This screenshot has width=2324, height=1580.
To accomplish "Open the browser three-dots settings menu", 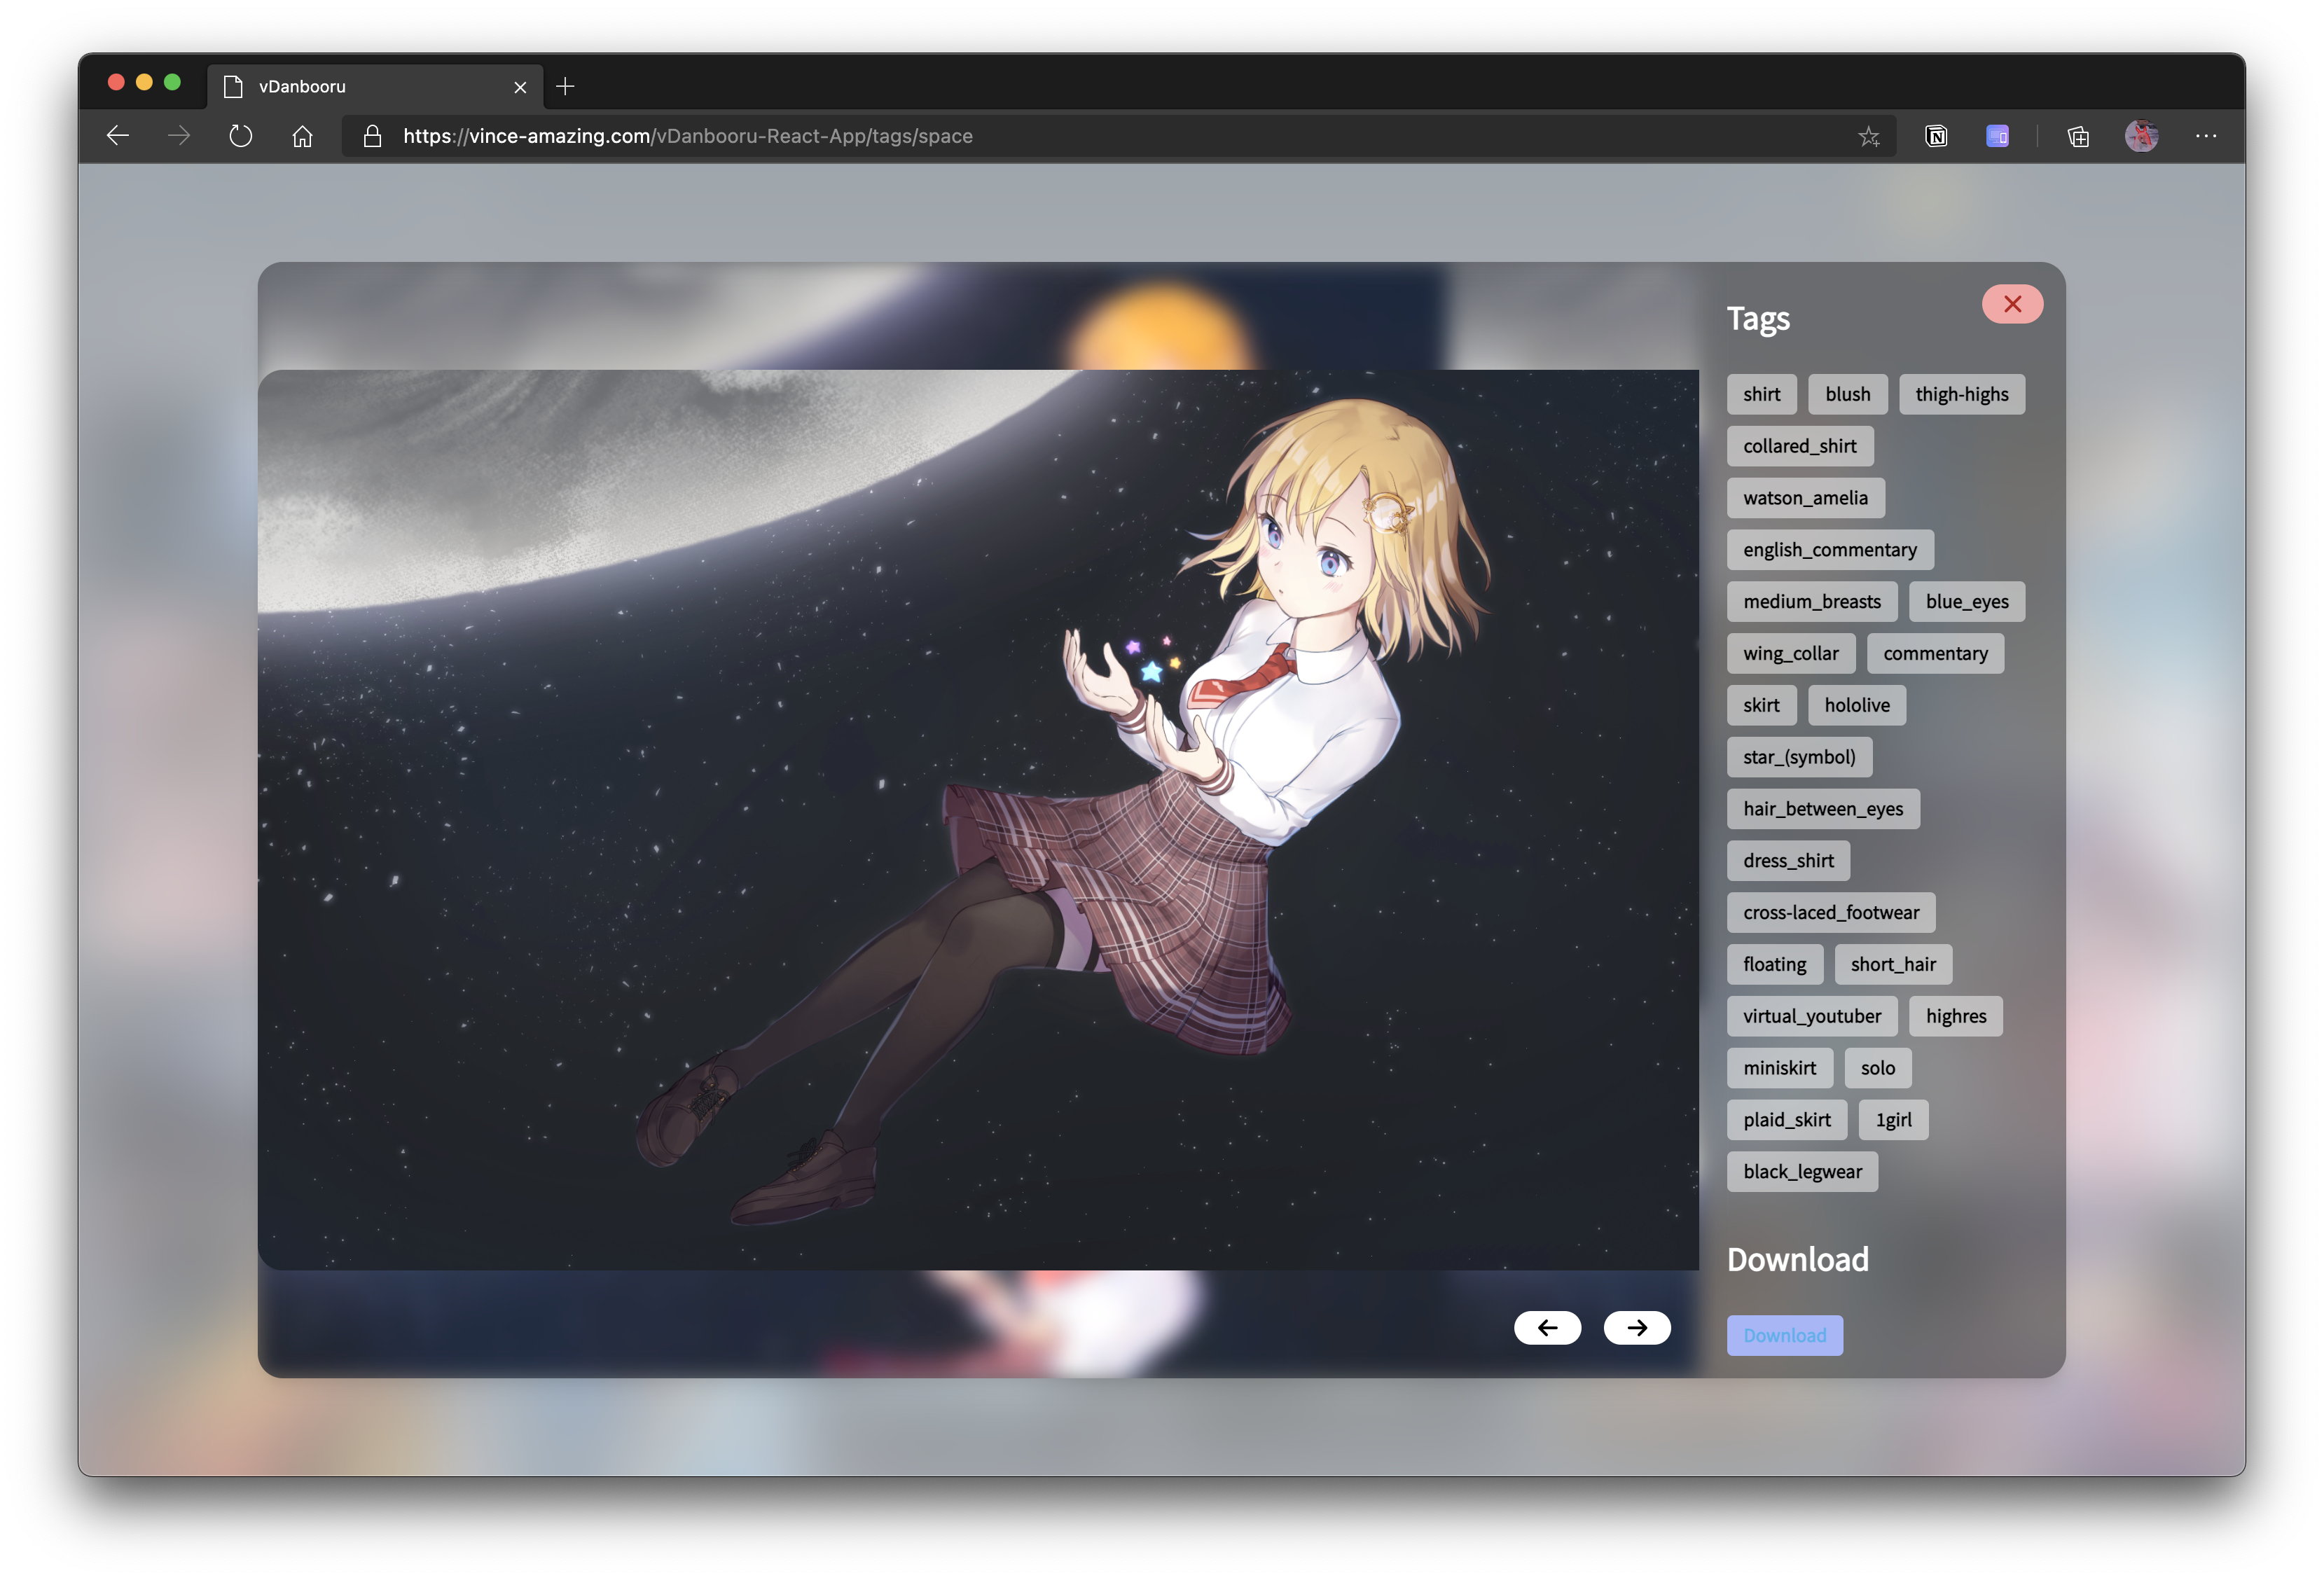I will [2206, 136].
